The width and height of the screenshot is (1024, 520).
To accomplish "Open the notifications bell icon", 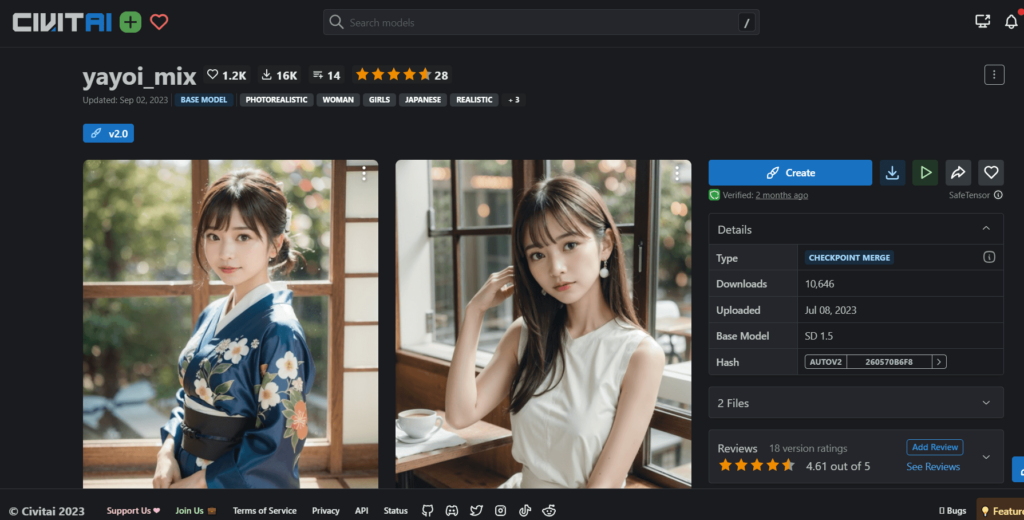I will click(x=1011, y=22).
